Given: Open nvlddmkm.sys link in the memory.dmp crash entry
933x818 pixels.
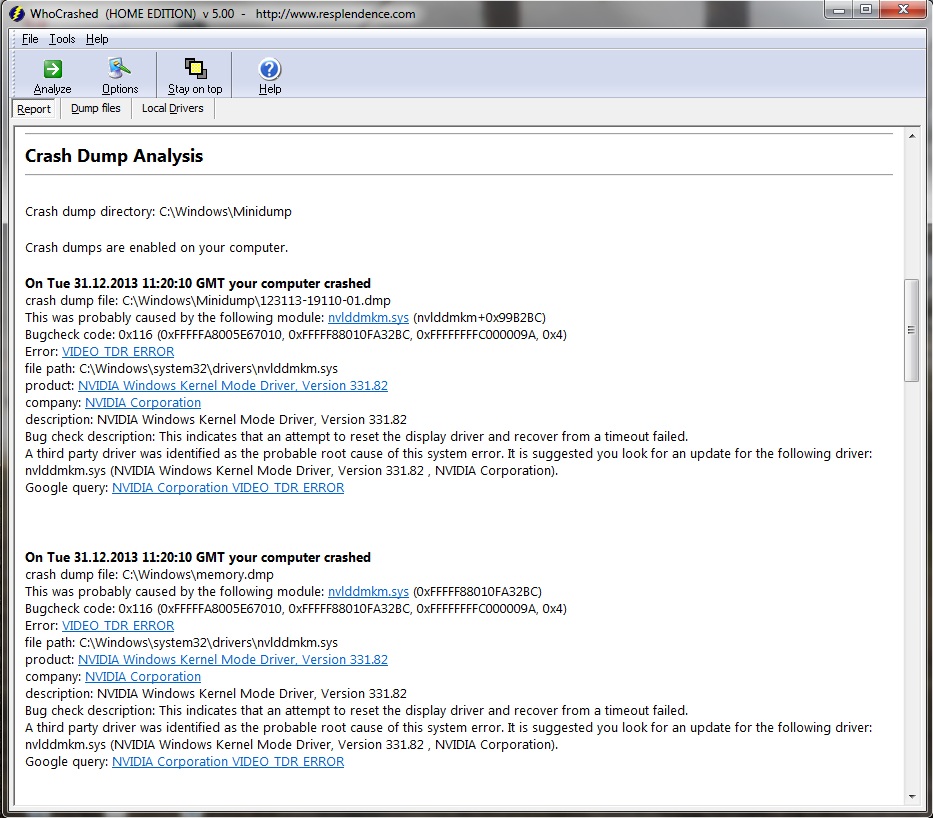Looking at the screenshot, I should [x=368, y=592].
